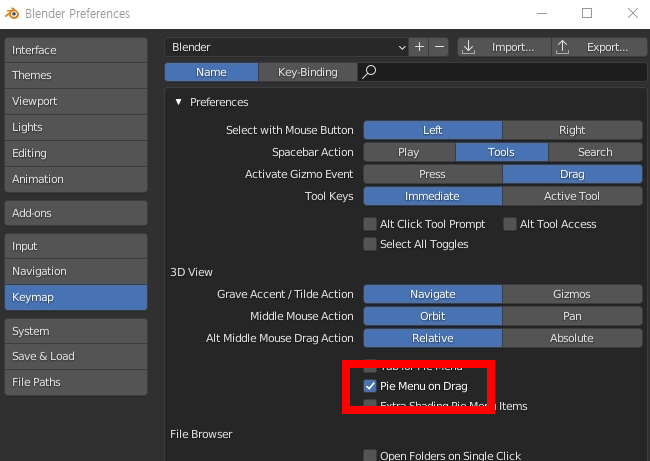Open the Input preferences tab
Viewport: 650px width, 461px height.
[x=76, y=246]
